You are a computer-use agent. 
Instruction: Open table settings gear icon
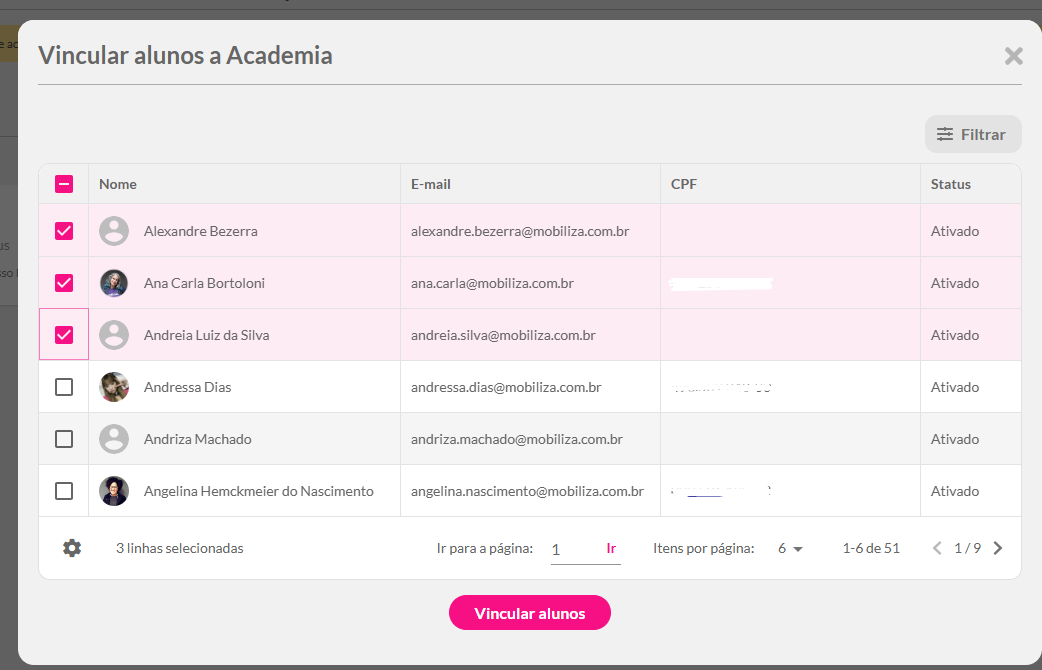click(72, 548)
